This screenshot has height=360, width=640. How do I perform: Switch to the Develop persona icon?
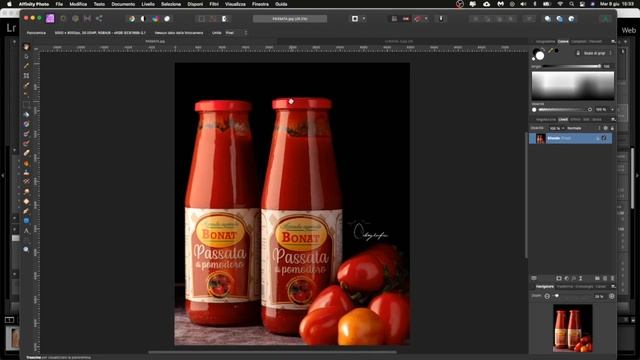(x=76, y=18)
